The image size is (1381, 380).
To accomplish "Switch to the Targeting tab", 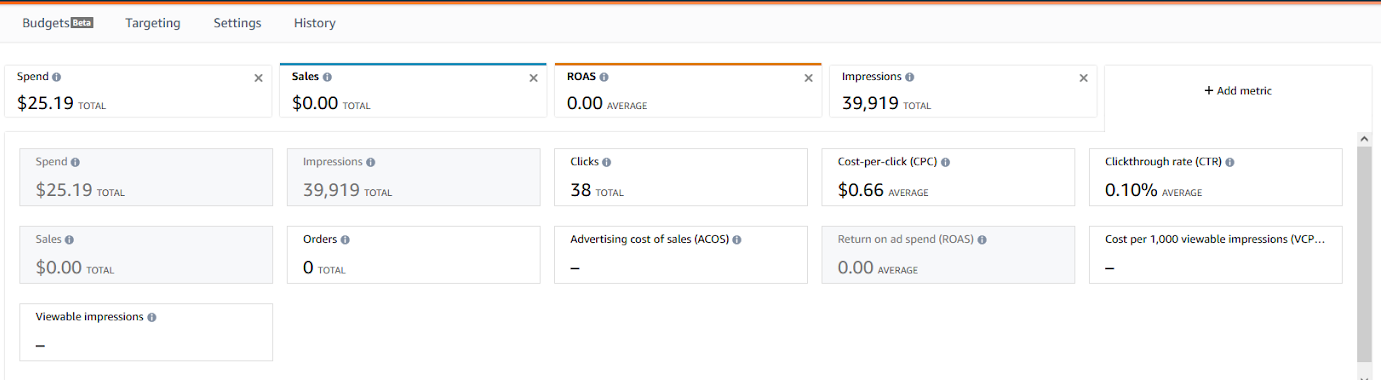I will [x=153, y=23].
